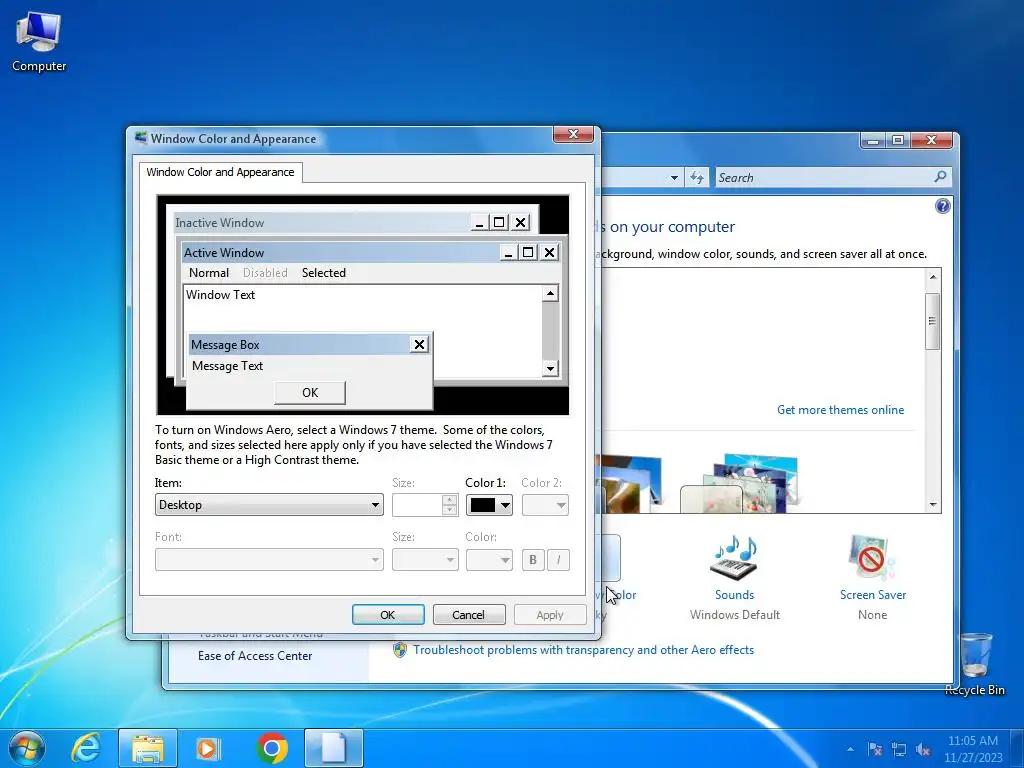1024x768 pixels.
Task: Click the muted volume tray icon
Action: [x=923, y=749]
